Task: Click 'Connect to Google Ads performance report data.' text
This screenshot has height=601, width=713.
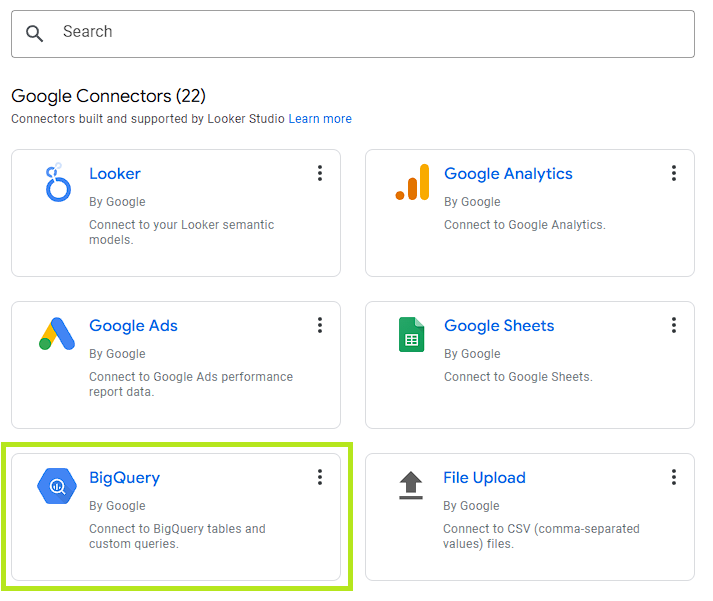Action: (x=191, y=384)
